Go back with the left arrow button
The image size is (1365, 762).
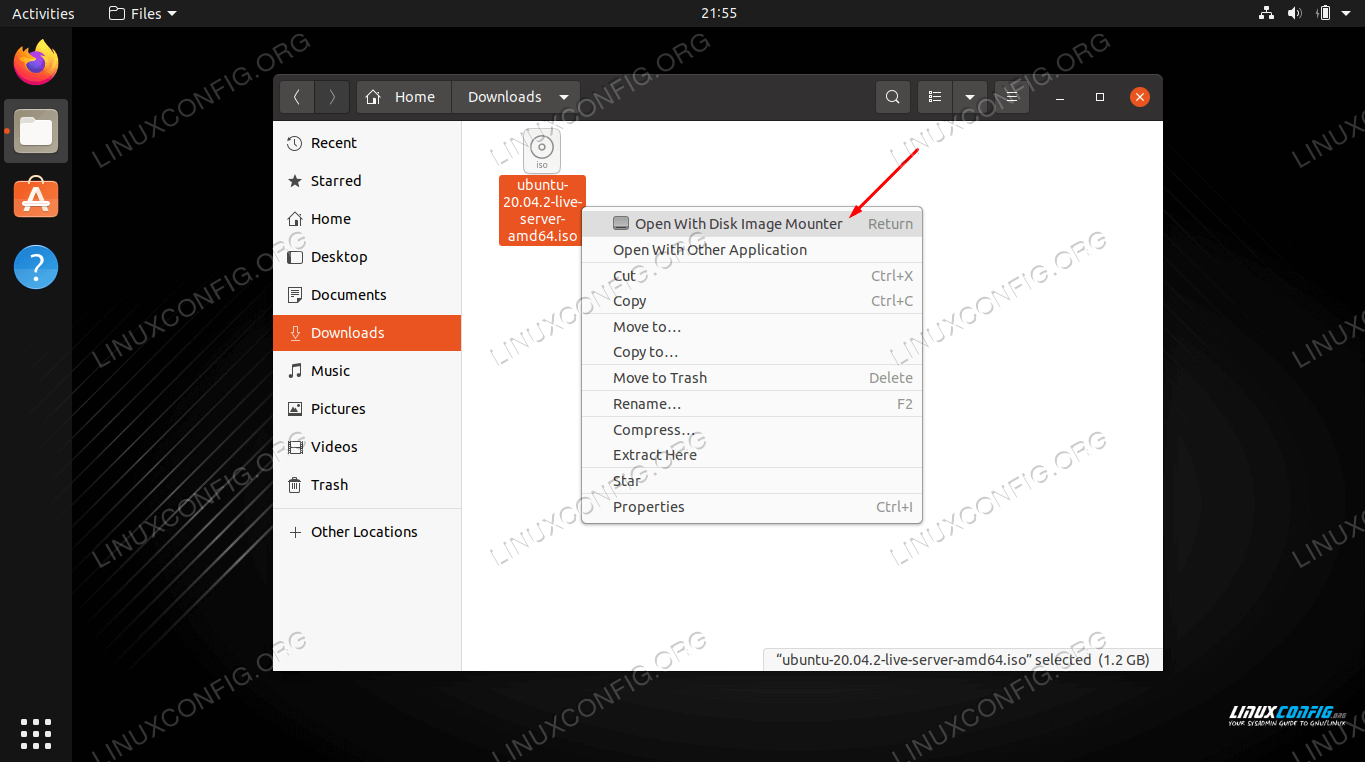coord(296,97)
